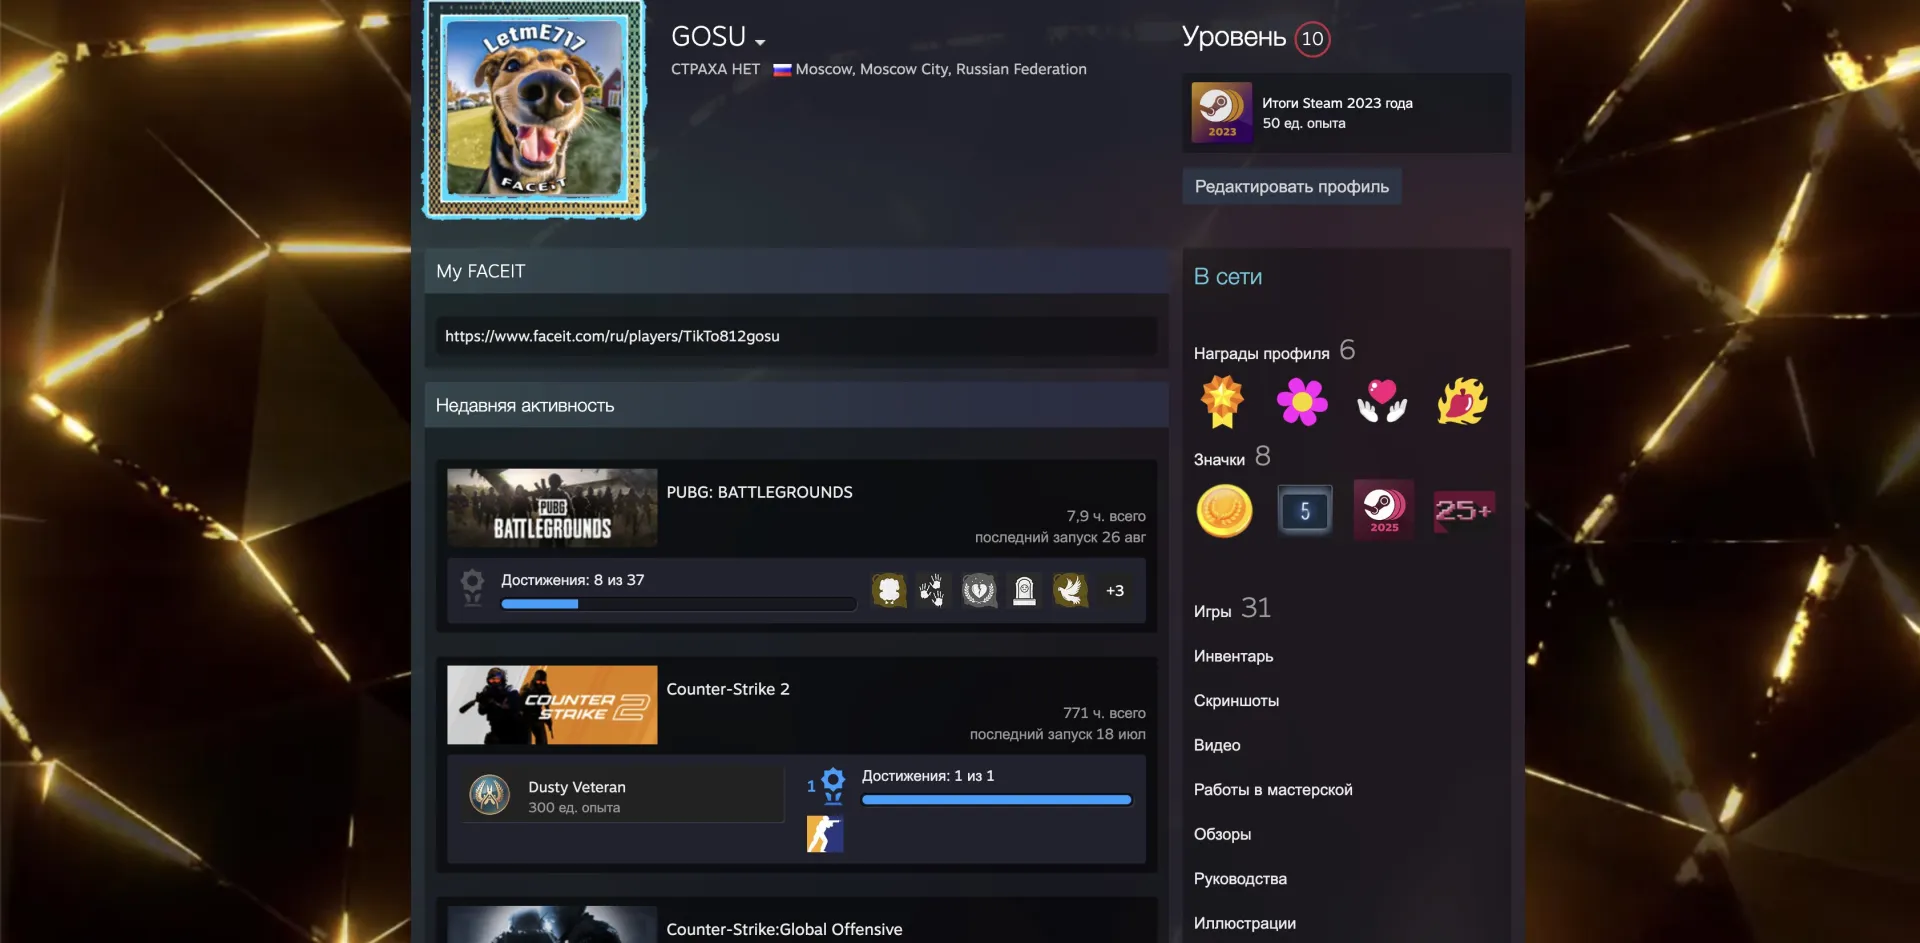Click the CS2 running figure achievement icon
Viewport: 1920px width, 943px height.
tap(825, 834)
